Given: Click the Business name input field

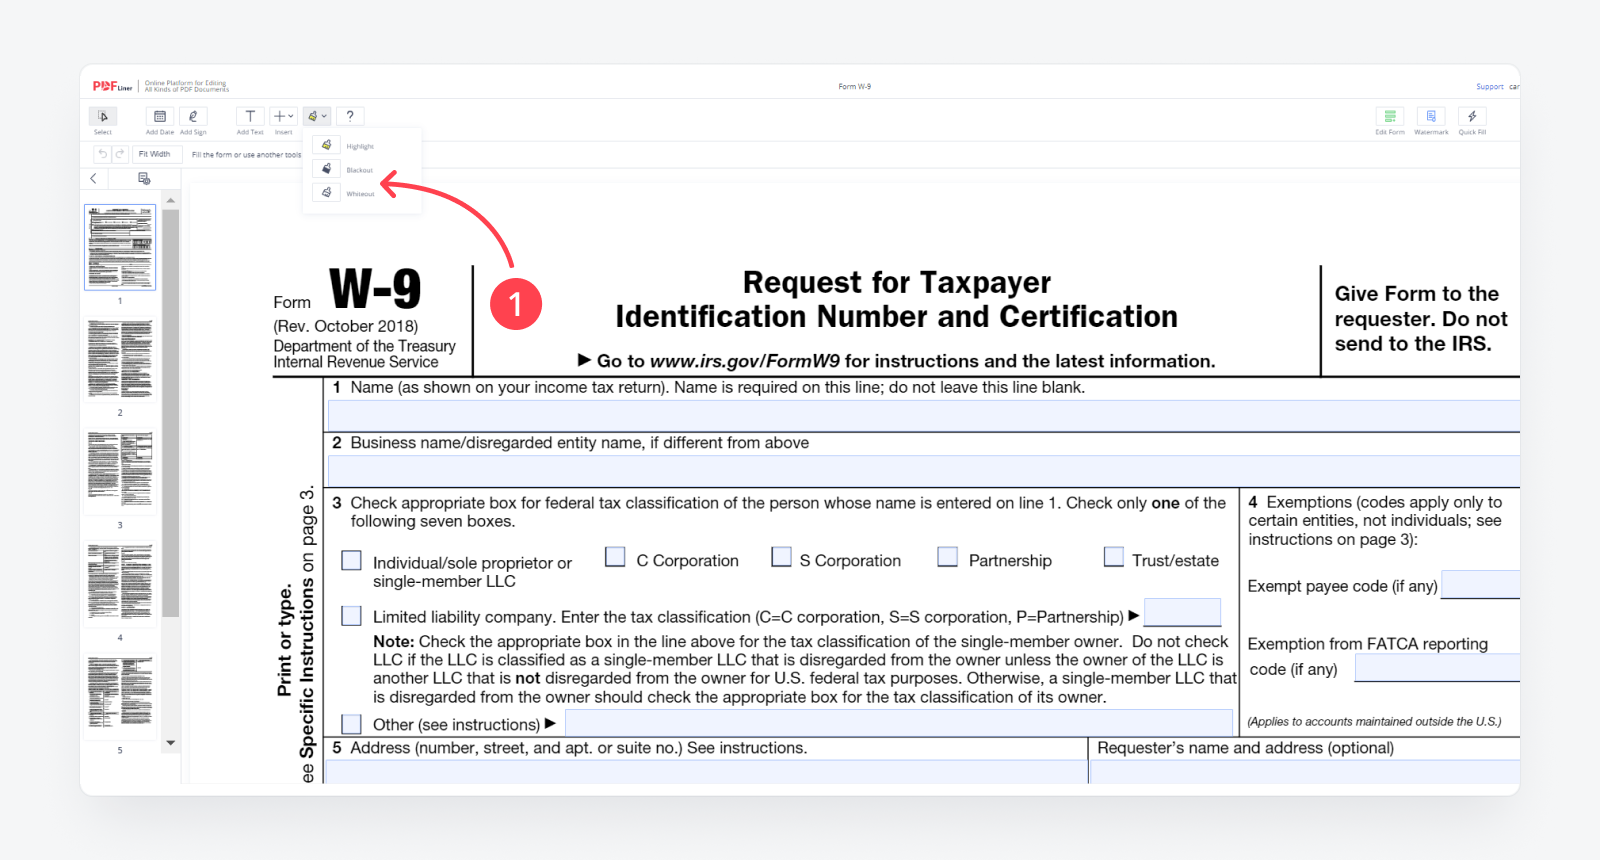Looking at the screenshot, I should point(923,470).
